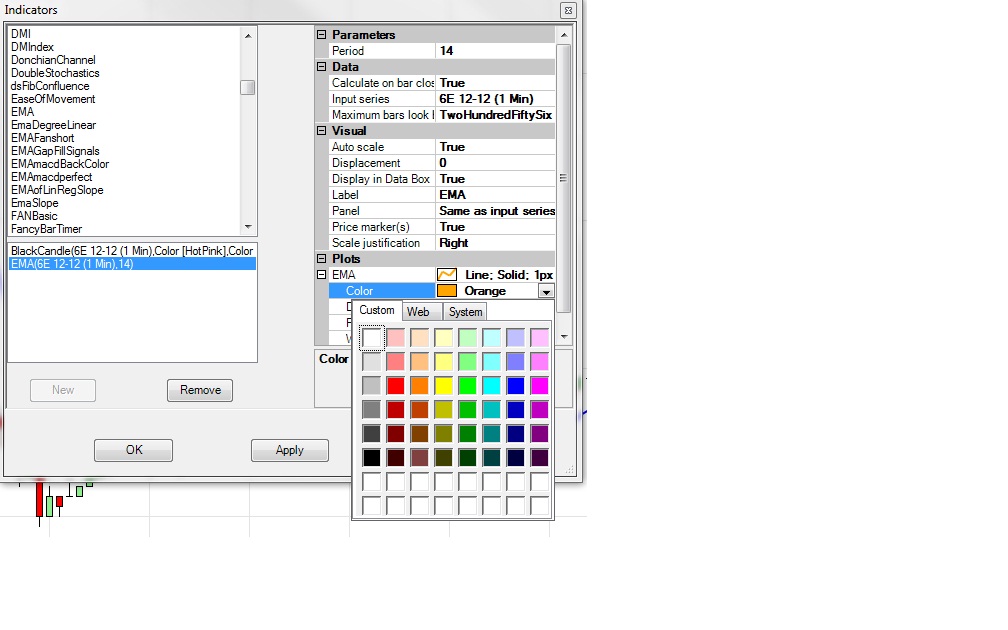Viewport: 1008px width, 630px height.
Task: Edit the Displacement value field
Action: 495,163
